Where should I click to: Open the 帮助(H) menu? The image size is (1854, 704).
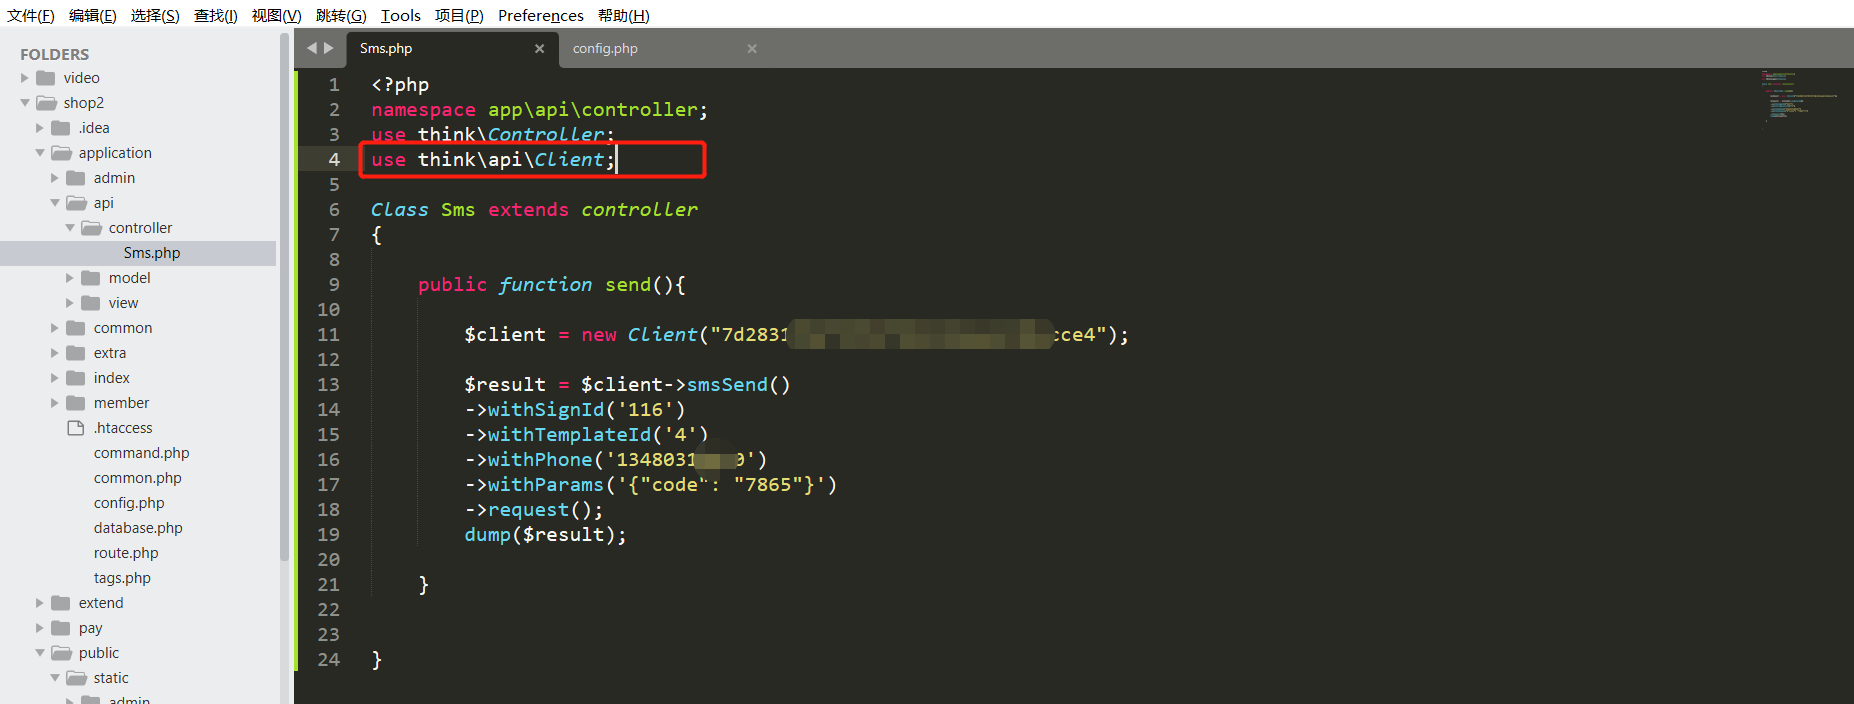pyautogui.click(x=624, y=15)
